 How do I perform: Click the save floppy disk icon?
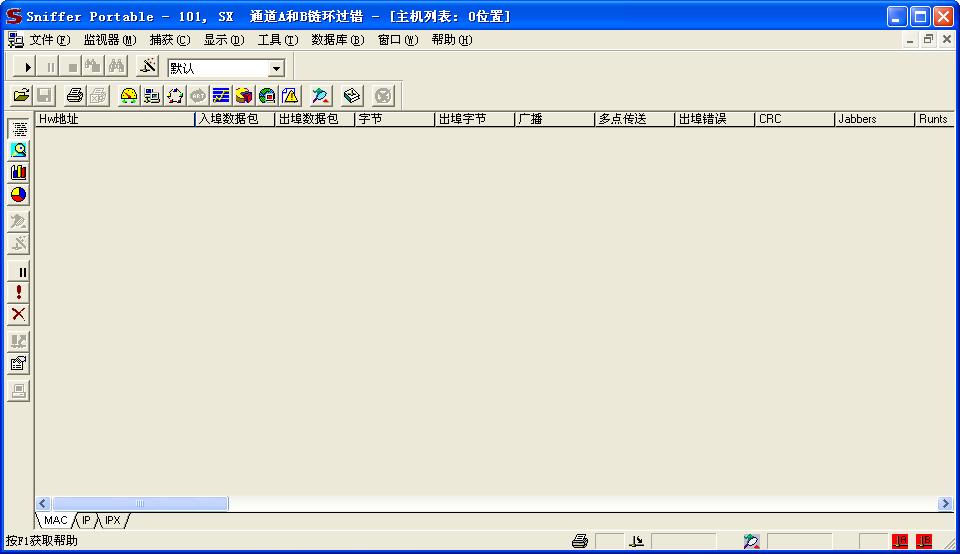pos(44,95)
